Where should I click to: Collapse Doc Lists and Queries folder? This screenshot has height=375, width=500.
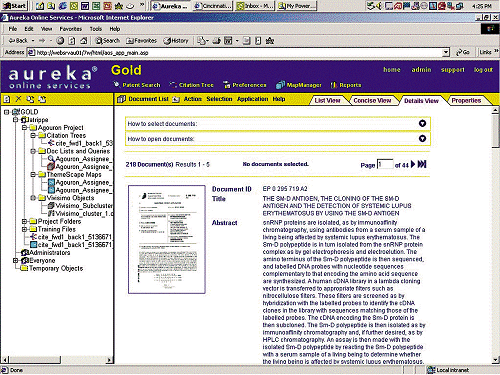(x=33, y=151)
